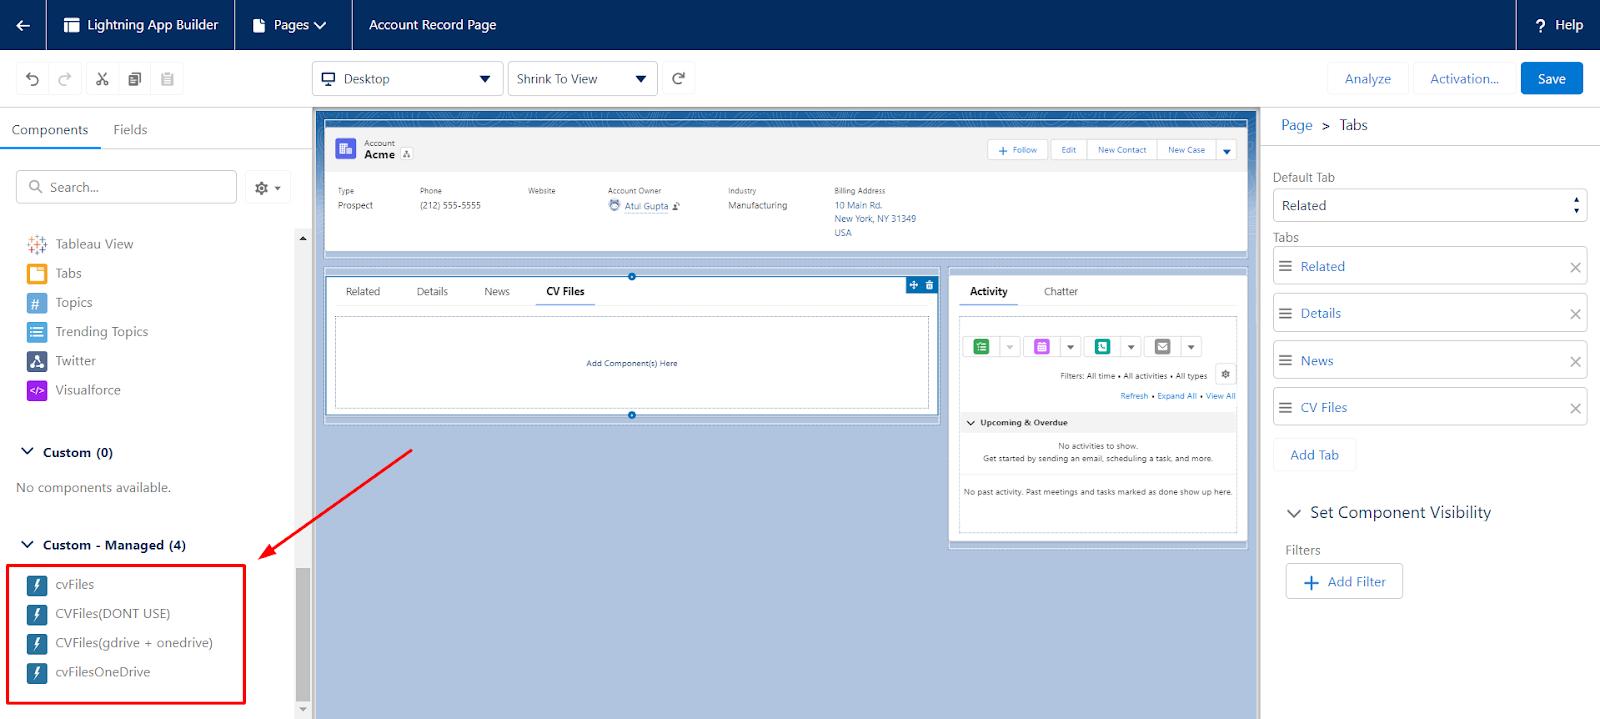Click the Redo icon in toolbar

(x=65, y=79)
